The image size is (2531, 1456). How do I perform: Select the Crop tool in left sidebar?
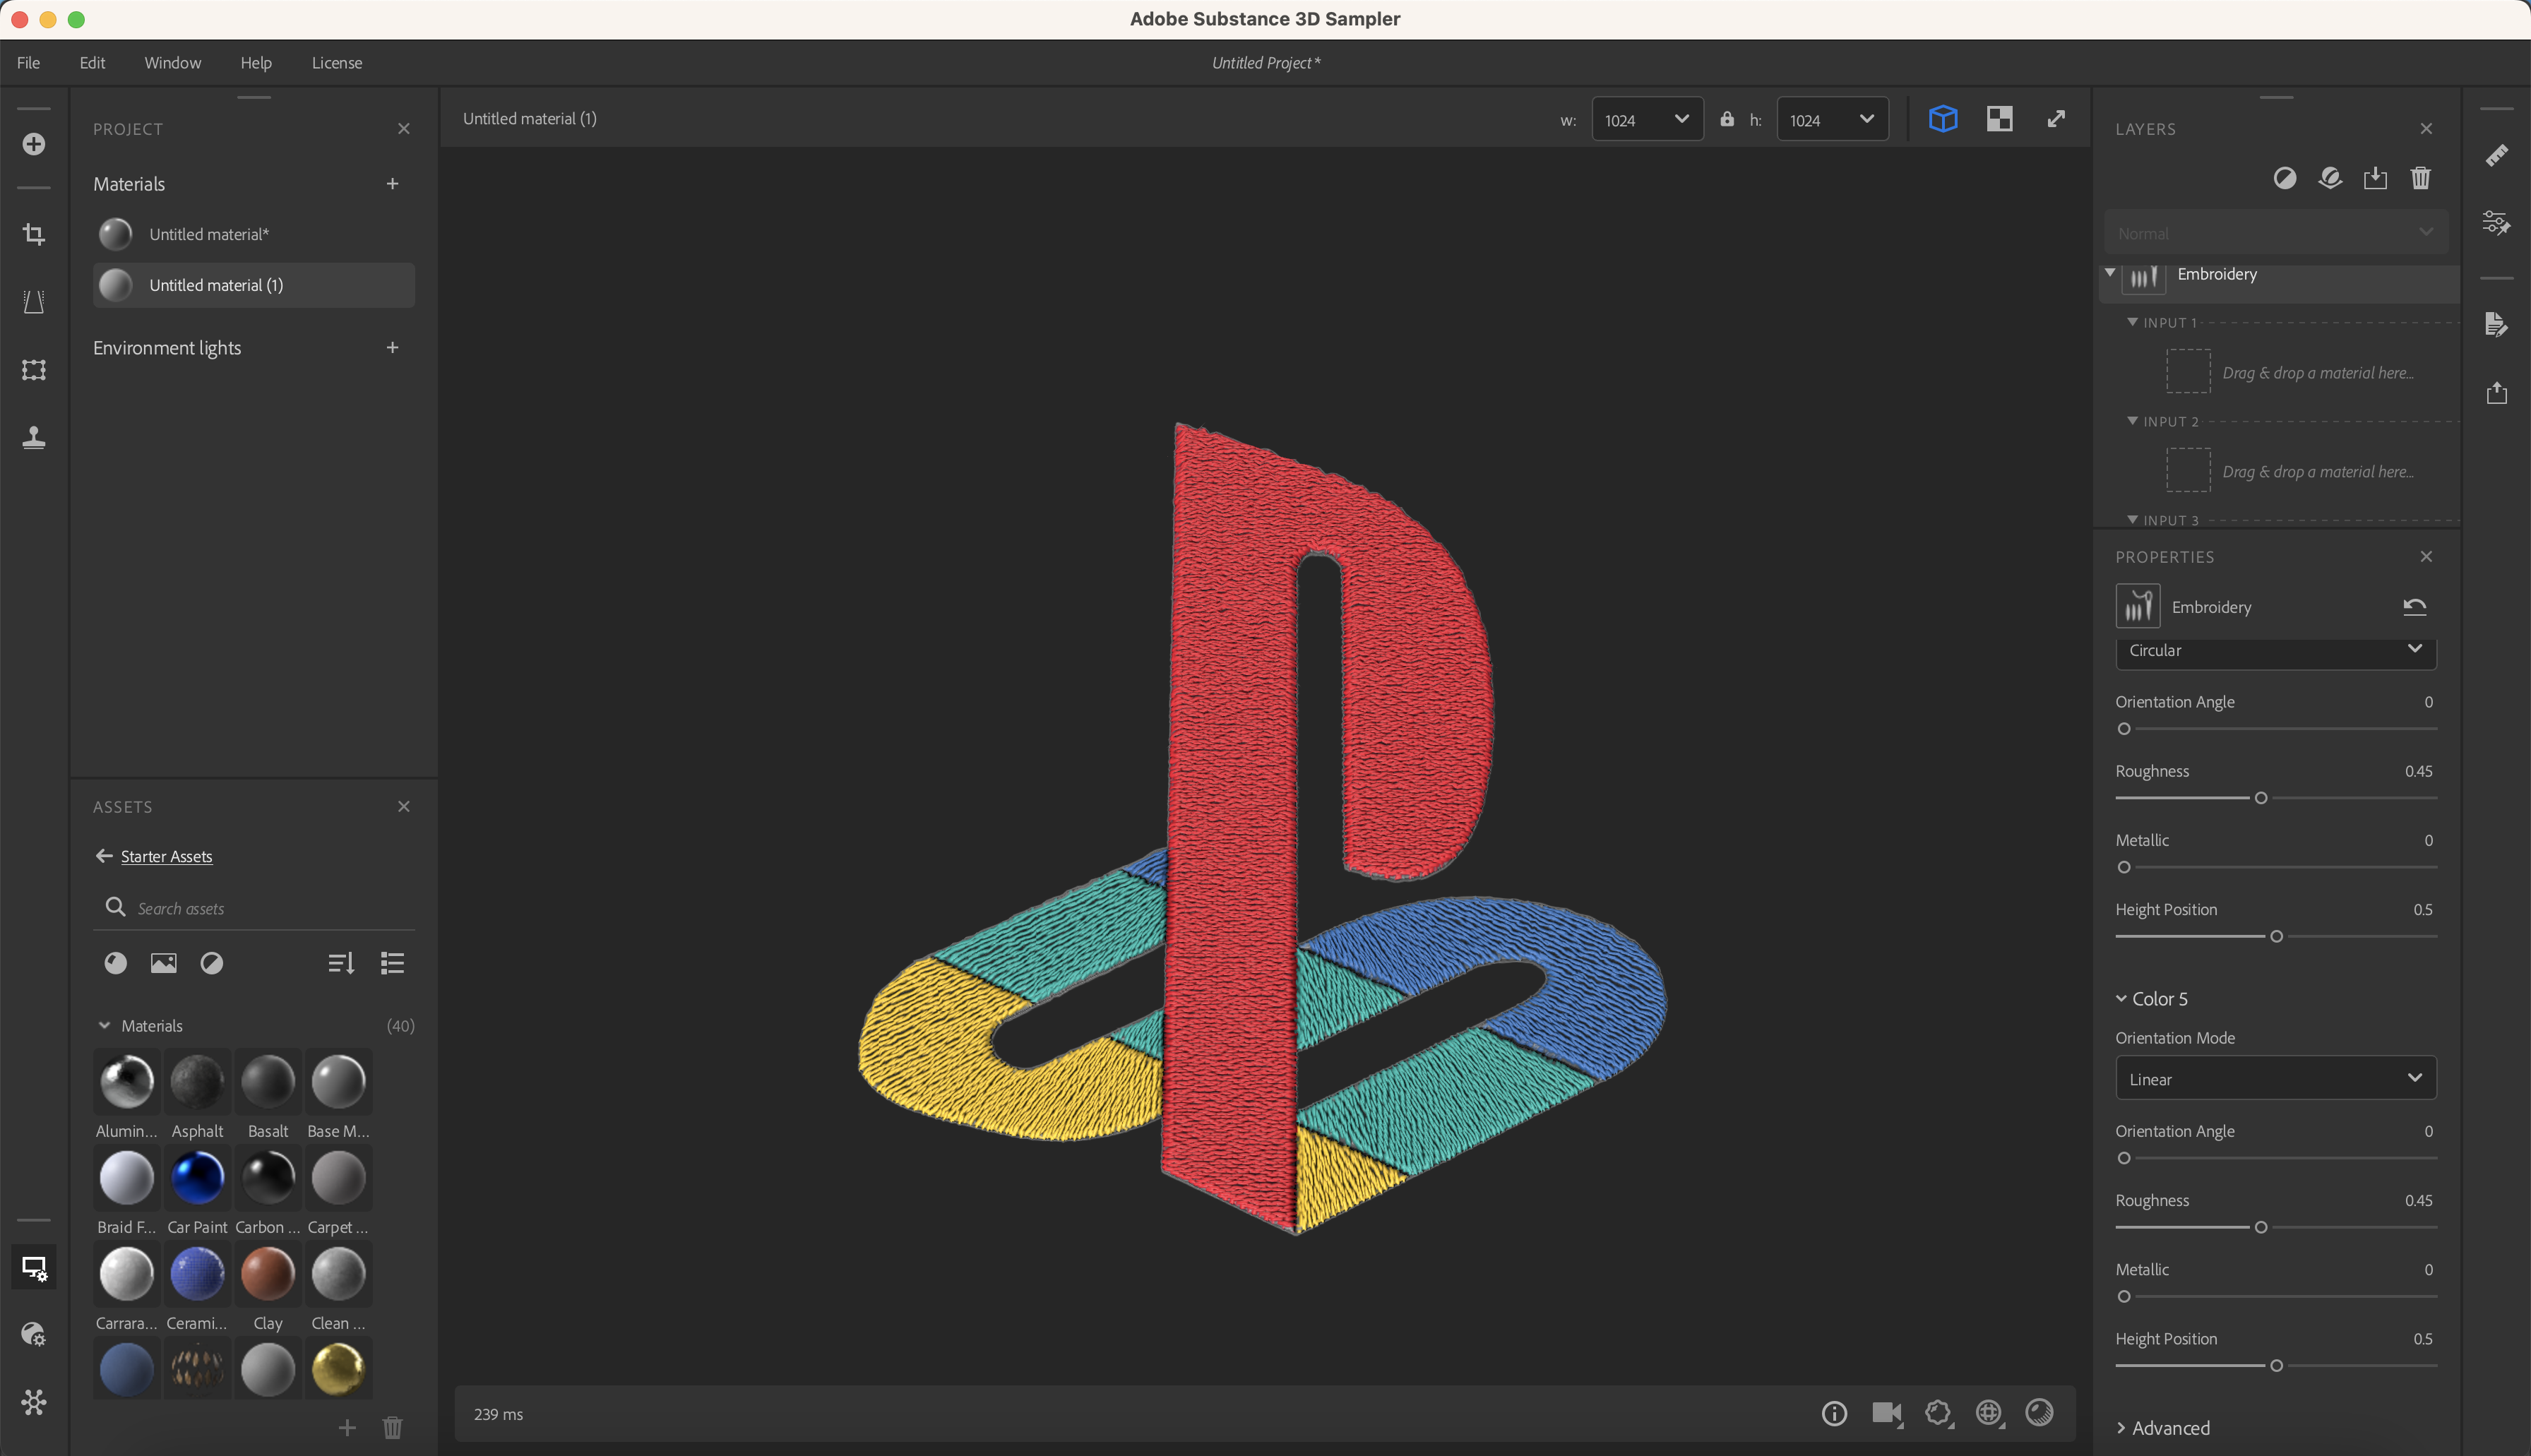click(34, 234)
